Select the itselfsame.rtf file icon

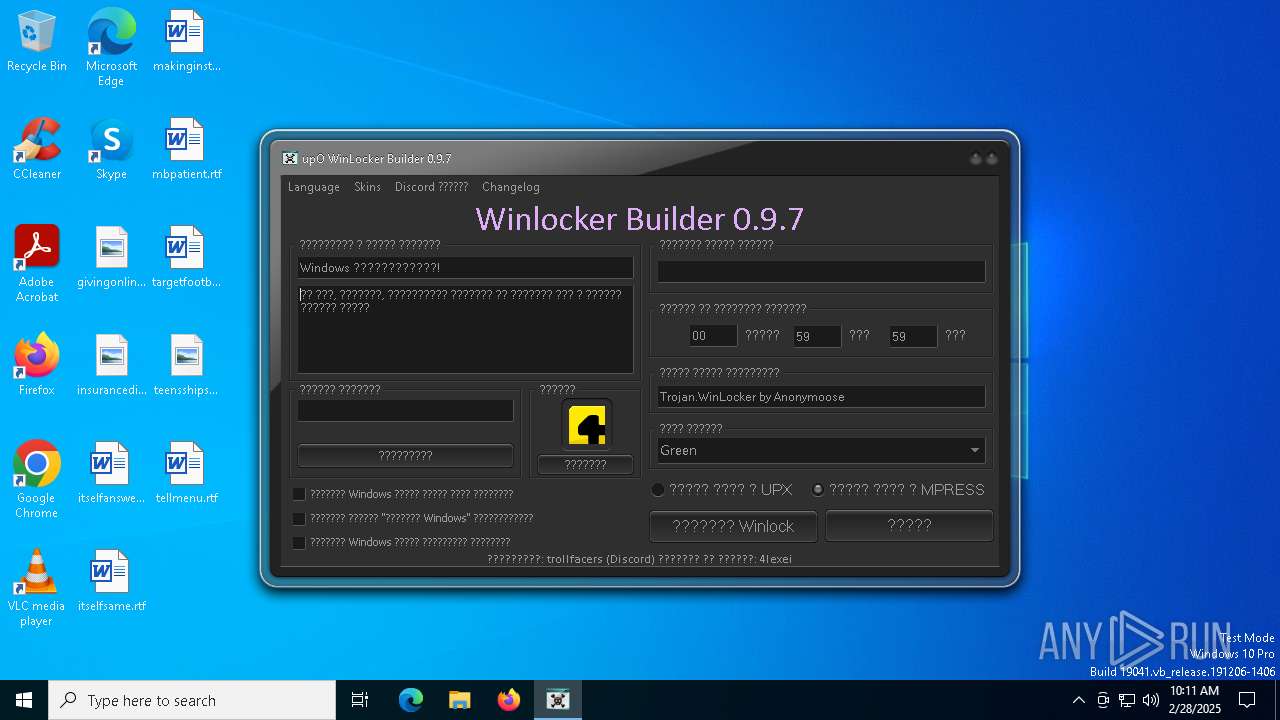(111, 582)
